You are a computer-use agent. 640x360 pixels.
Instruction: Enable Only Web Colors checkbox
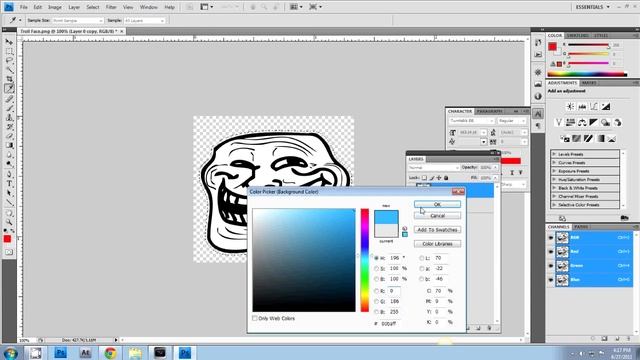255,318
